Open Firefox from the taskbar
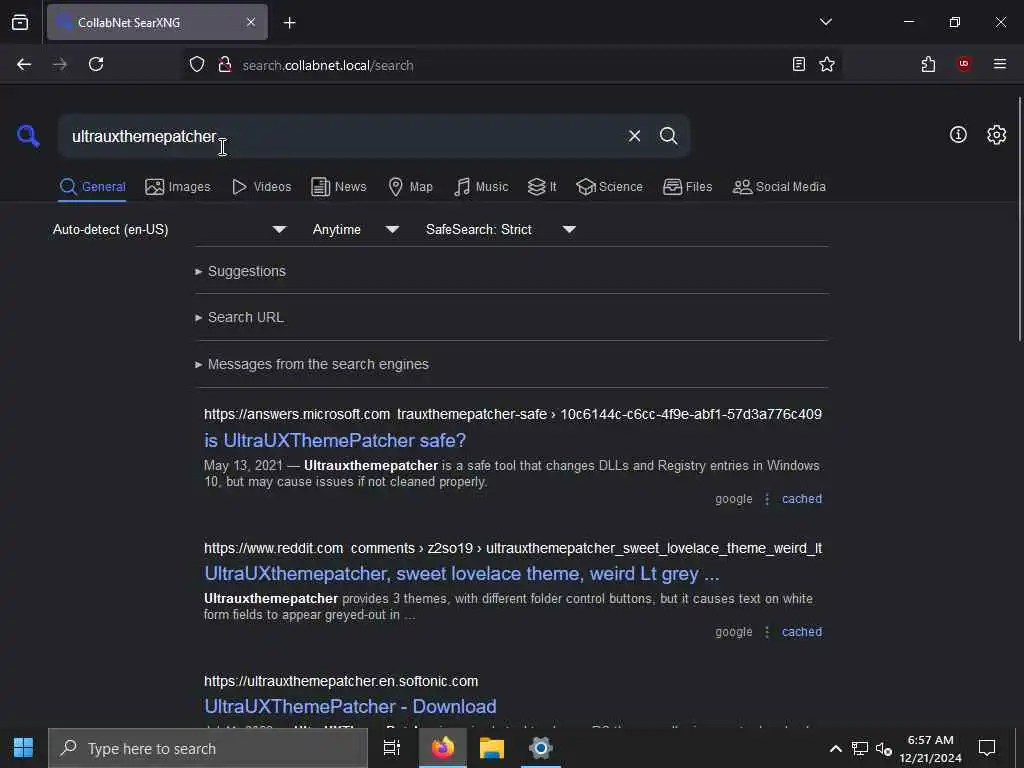Viewport: 1024px width, 768px height. point(443,748)
